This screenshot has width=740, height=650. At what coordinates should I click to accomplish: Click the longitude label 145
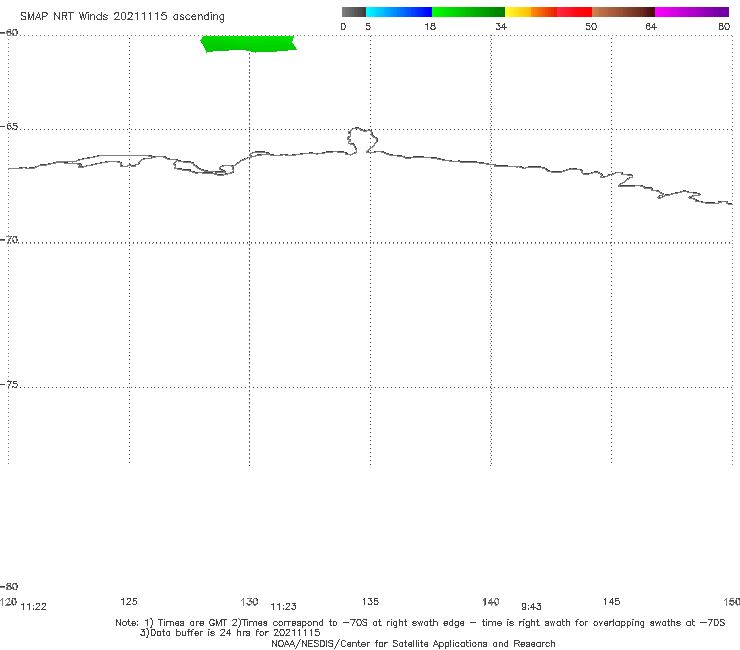click(x=612, y=601)
